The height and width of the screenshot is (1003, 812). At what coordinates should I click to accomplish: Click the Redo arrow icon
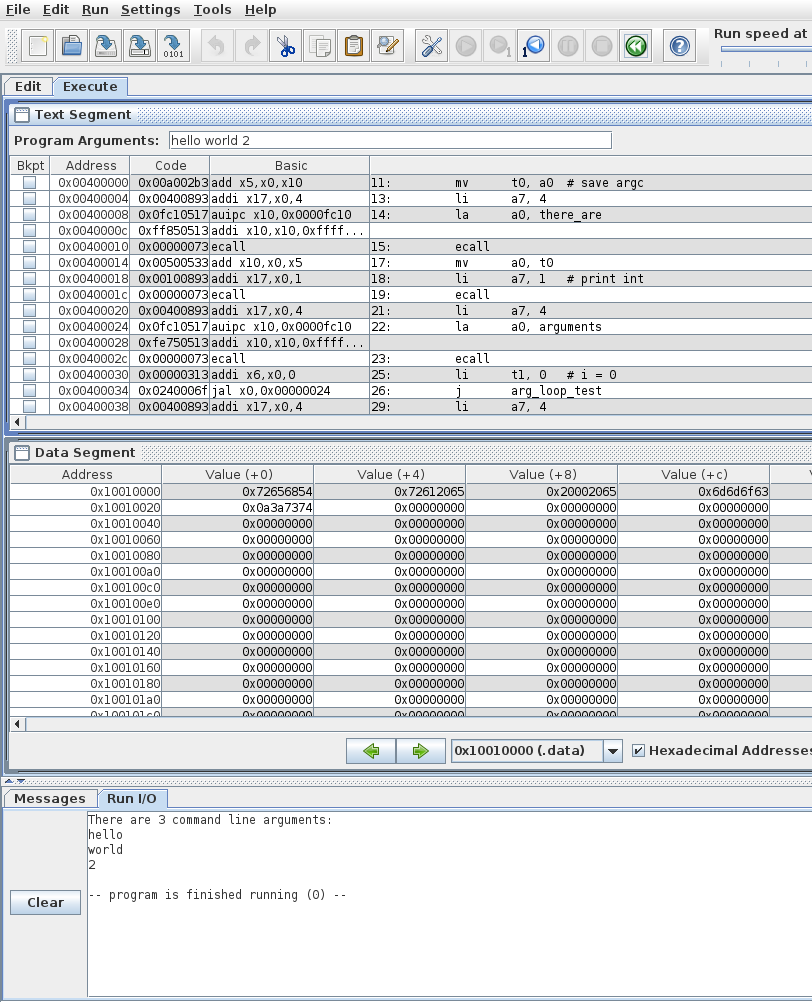point(252,46)
